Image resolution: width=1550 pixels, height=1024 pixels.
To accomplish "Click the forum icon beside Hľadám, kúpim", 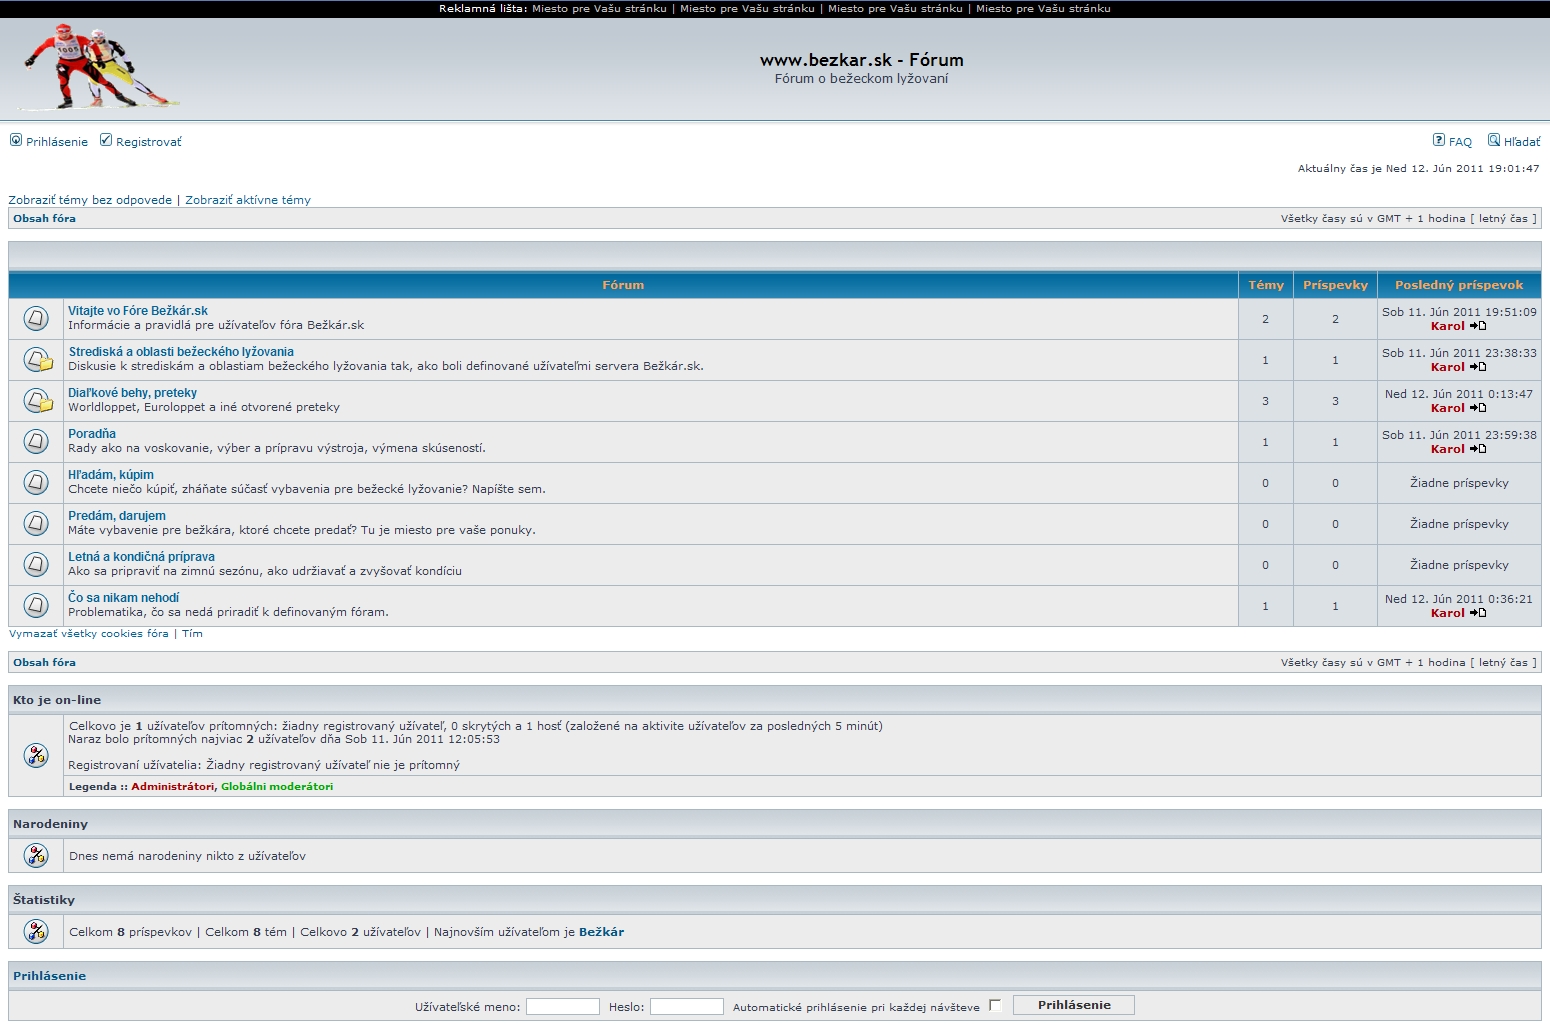I will tap(36, 483).
